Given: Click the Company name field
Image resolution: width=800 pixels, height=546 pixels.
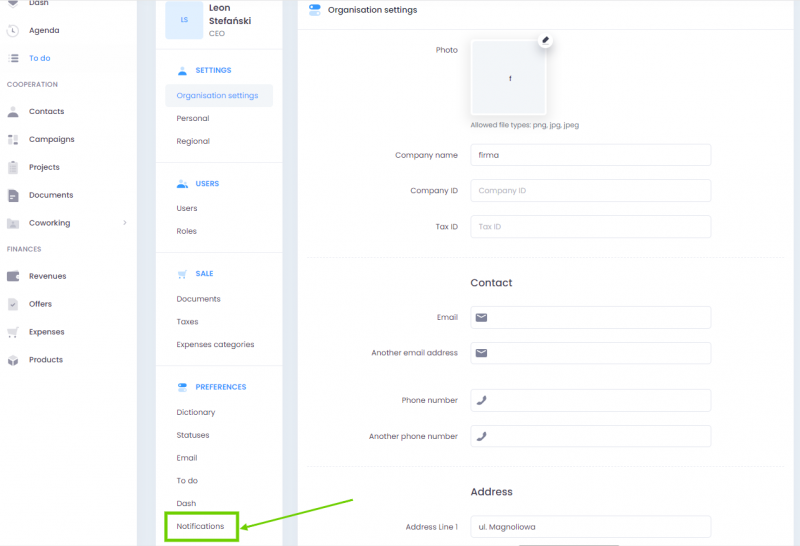Looking at the screenshot, I should [590, 155].
